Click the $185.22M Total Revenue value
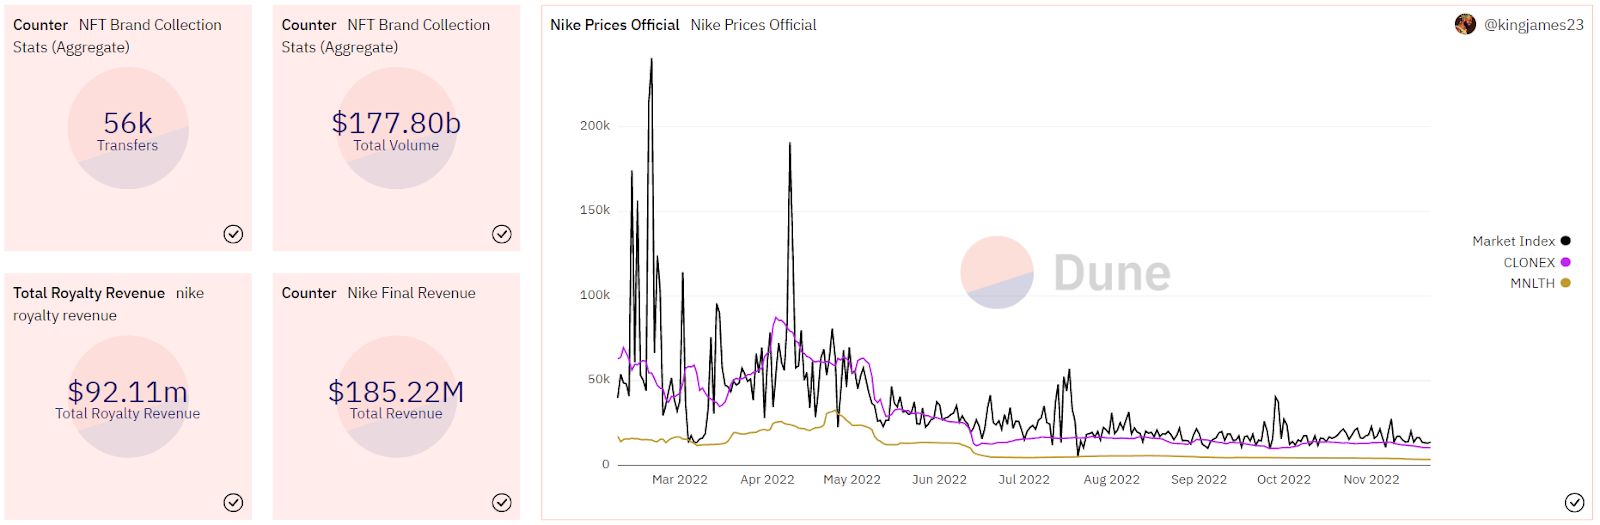1600x525 pixels. pos(396,391)
